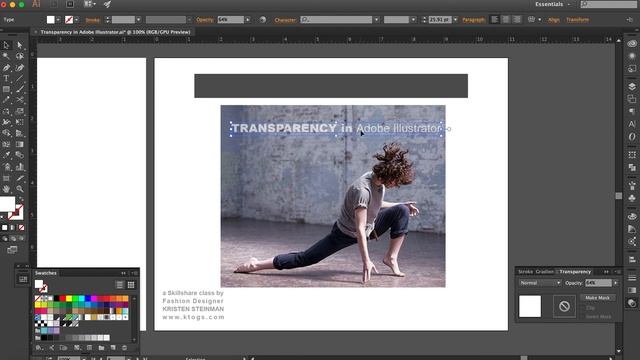Select the Type tool
640x360 pixels.
pyautogui.click(x=6, y=78)
